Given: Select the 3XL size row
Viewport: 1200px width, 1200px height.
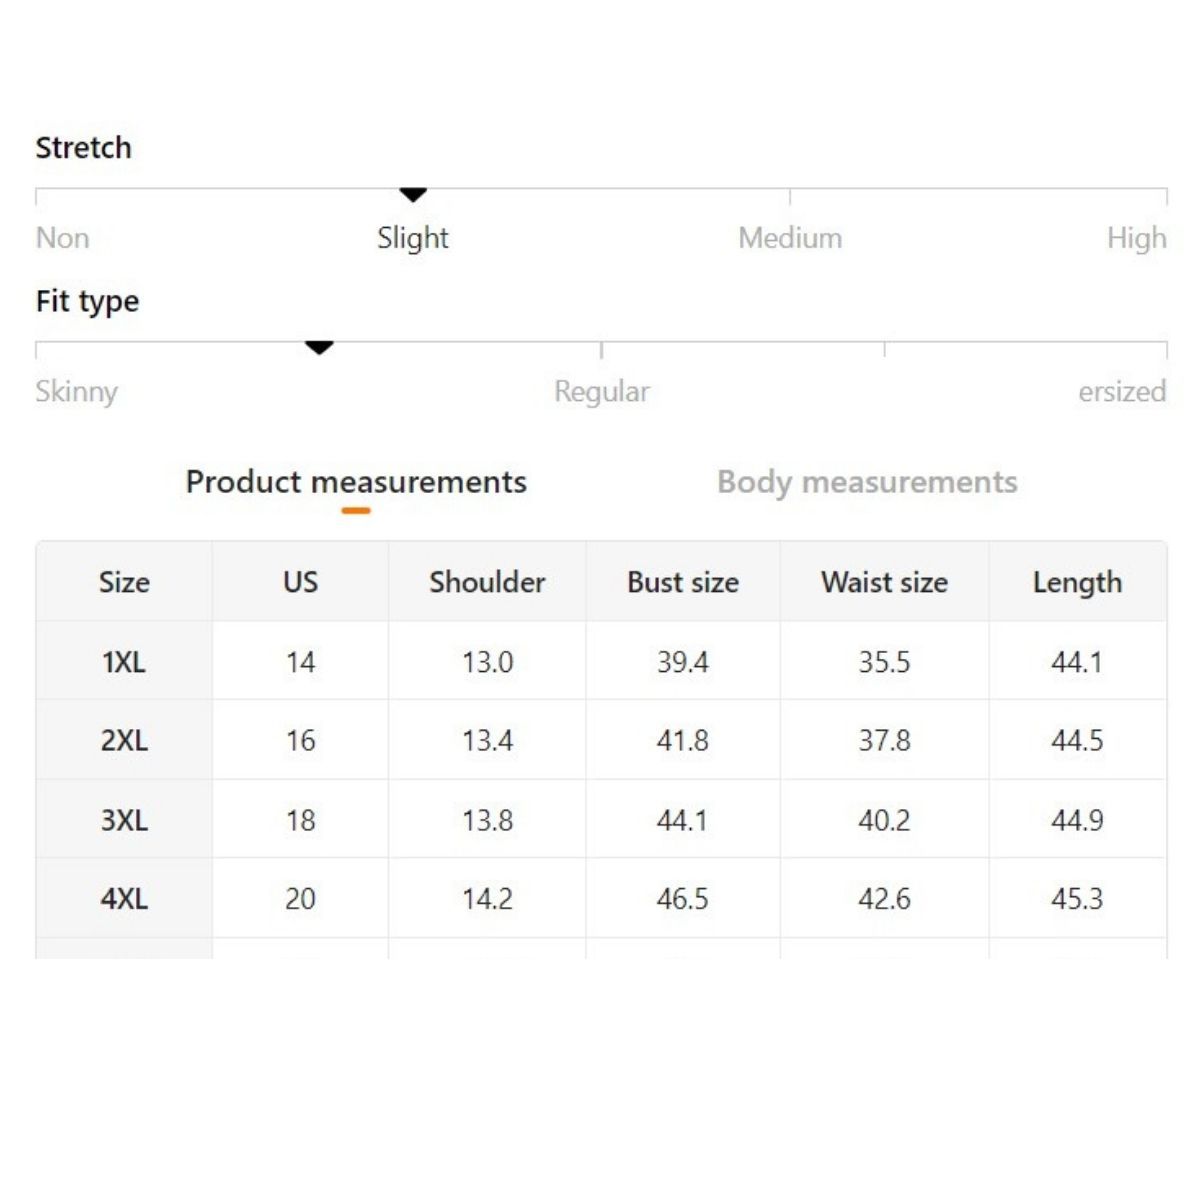Looking at the screenshot, I should (124, 820).
